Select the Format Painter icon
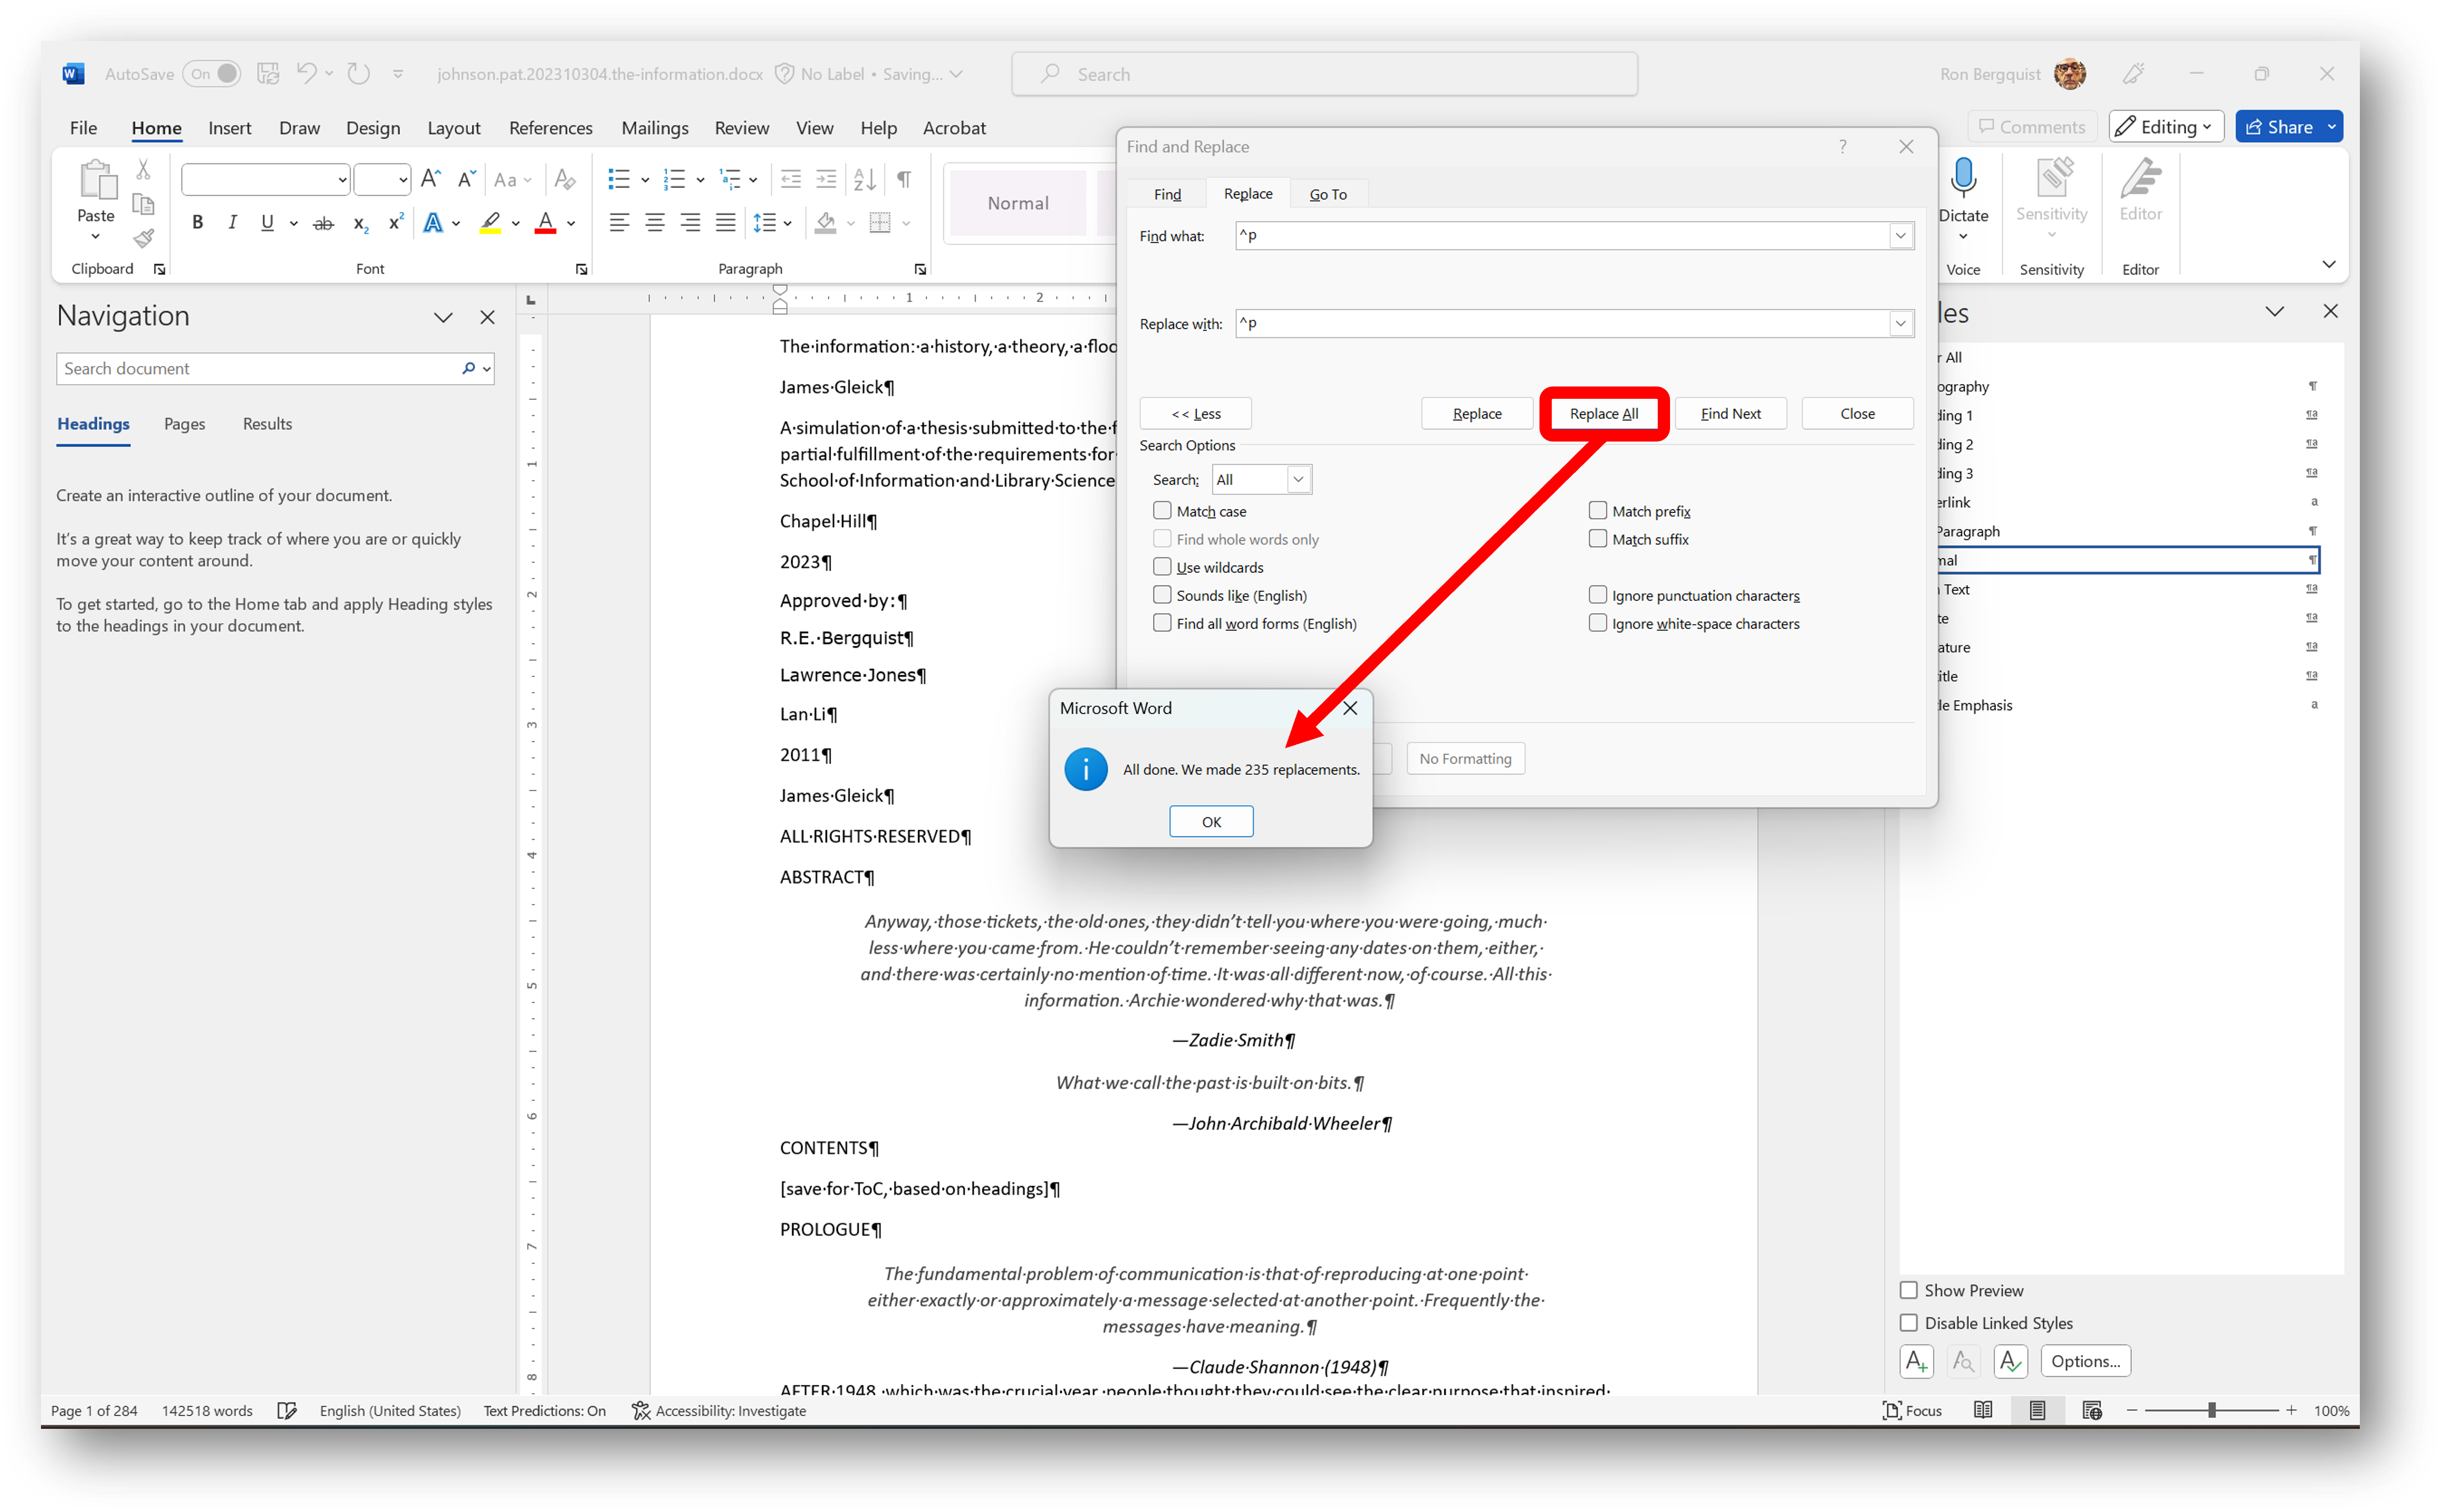Image resolution: width=2443 pixels, height=1512 pixels. coord(143,238)
